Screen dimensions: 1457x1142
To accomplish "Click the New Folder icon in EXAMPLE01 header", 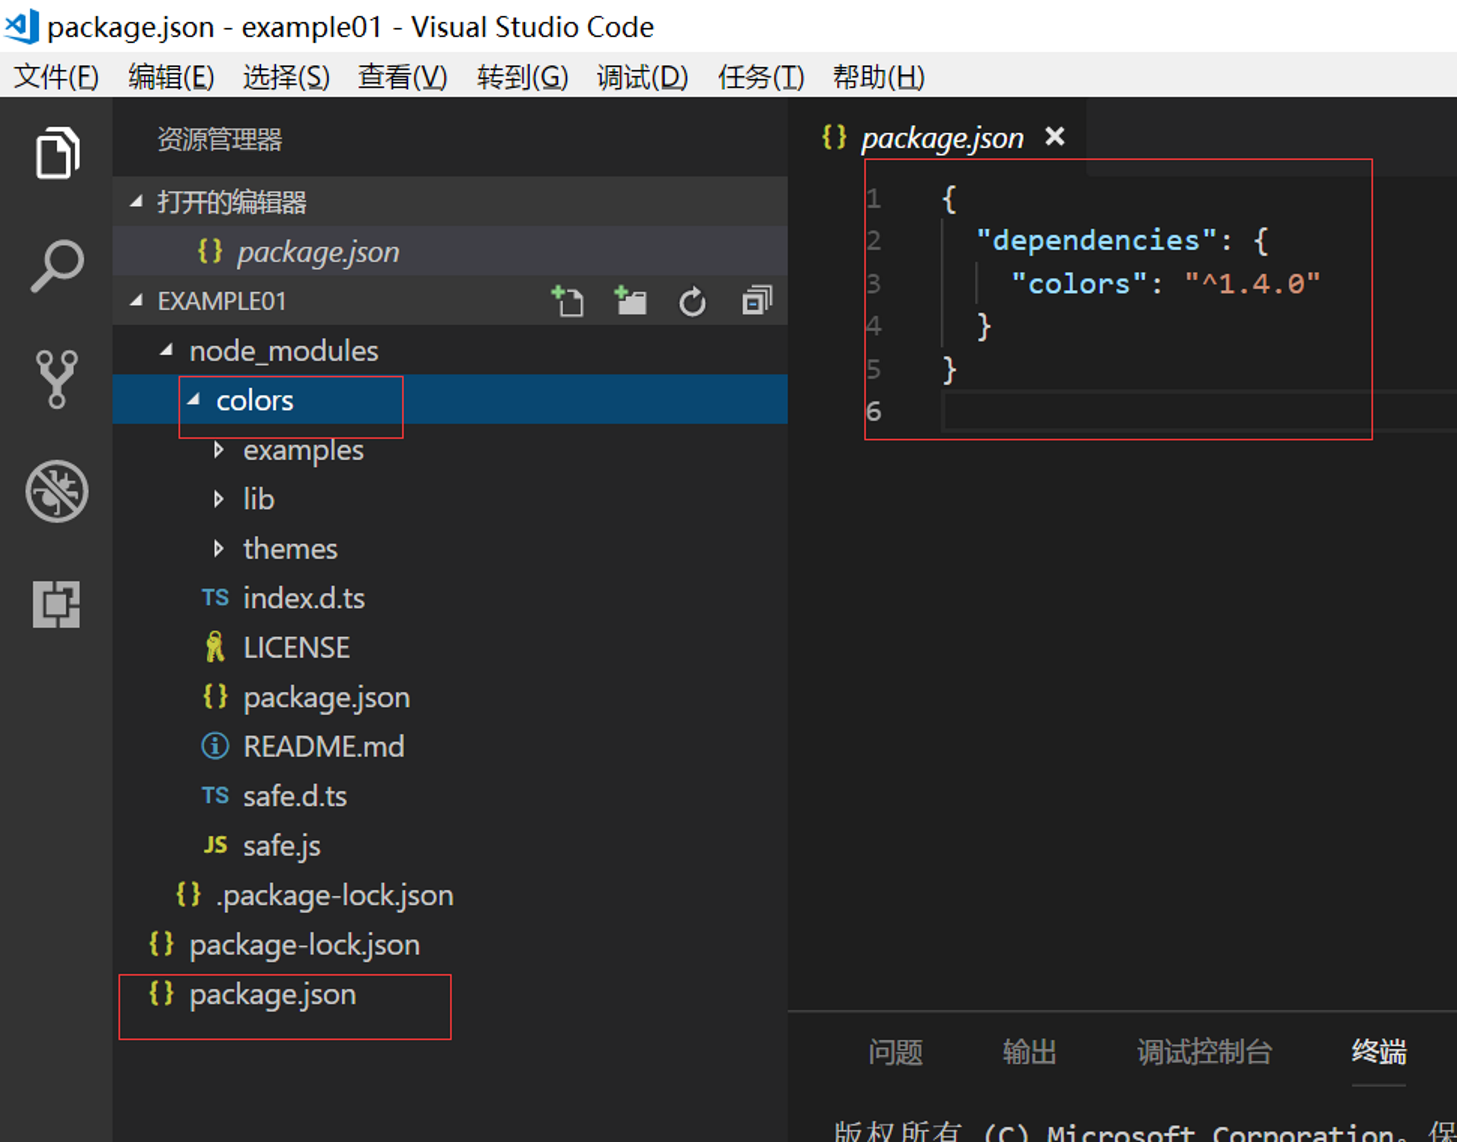I will click(630, 301).
